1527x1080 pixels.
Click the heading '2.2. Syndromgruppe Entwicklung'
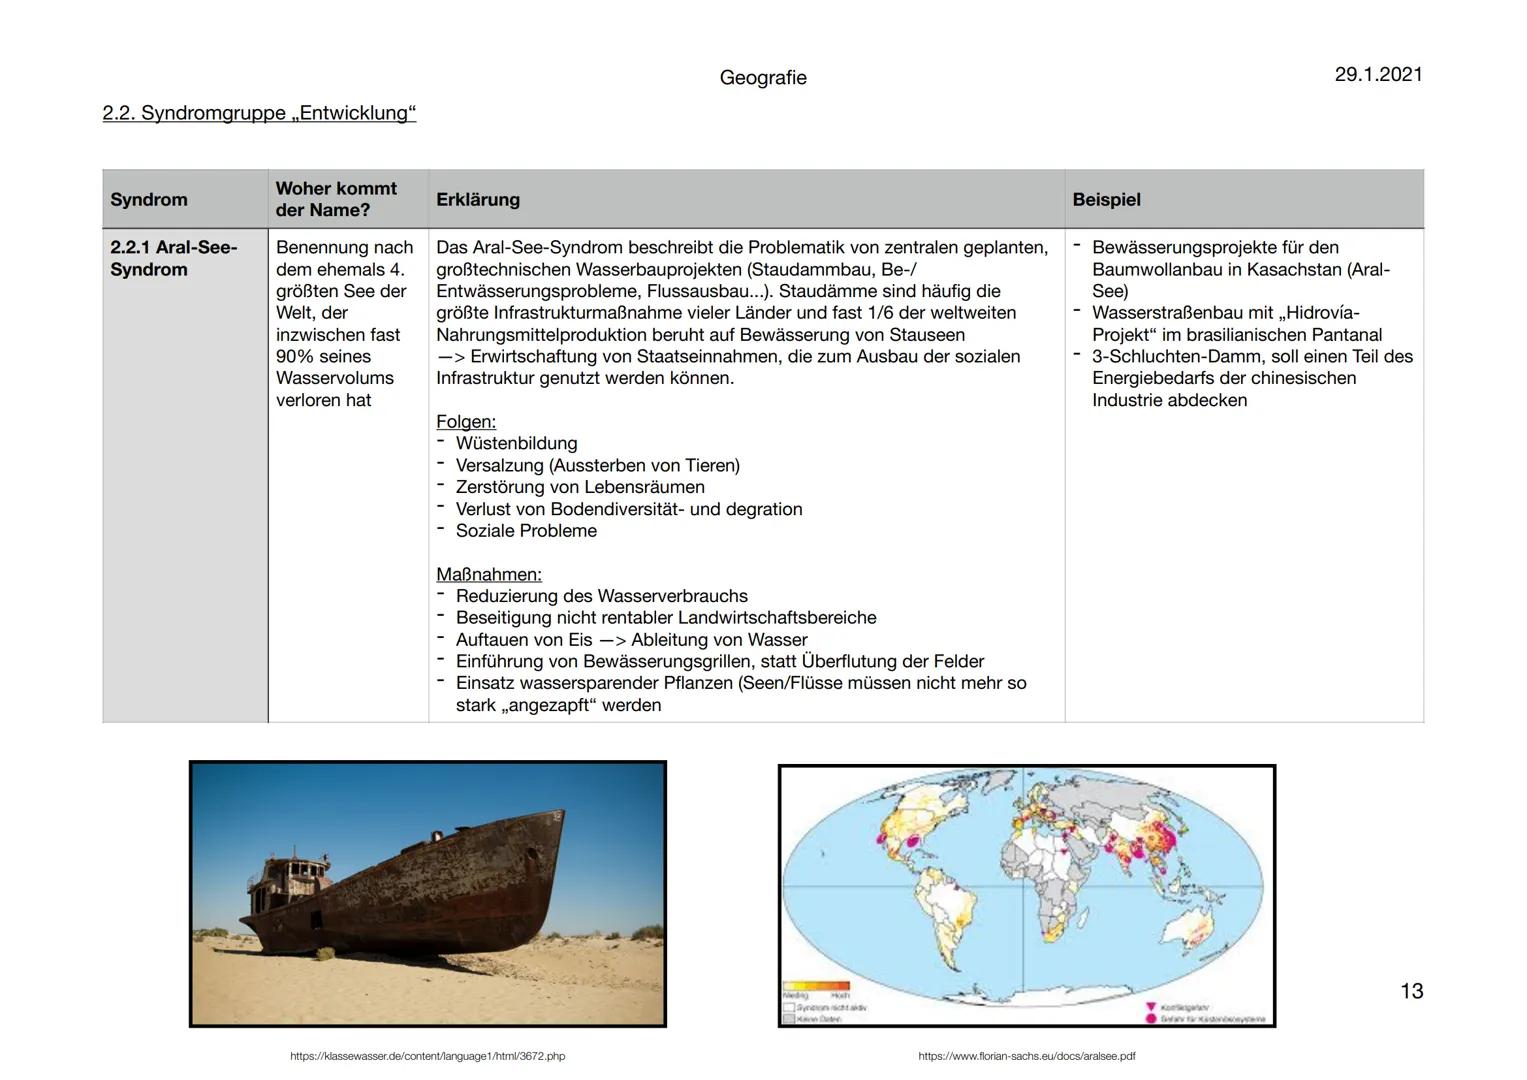click(259, 113)
